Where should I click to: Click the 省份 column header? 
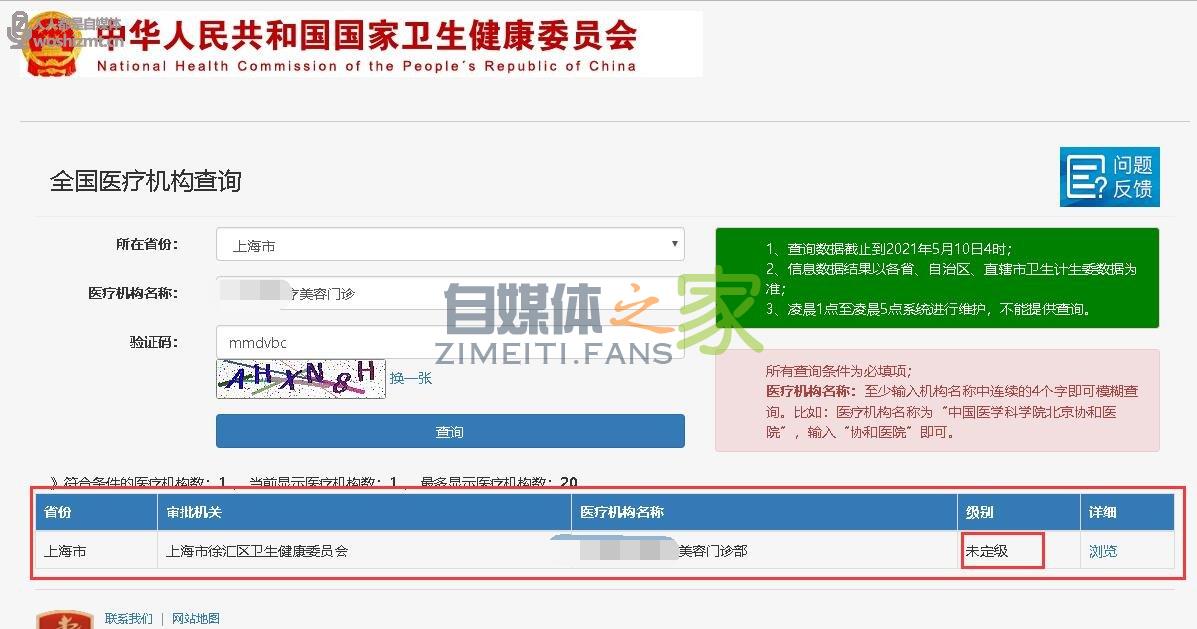[x=59, y=512]
